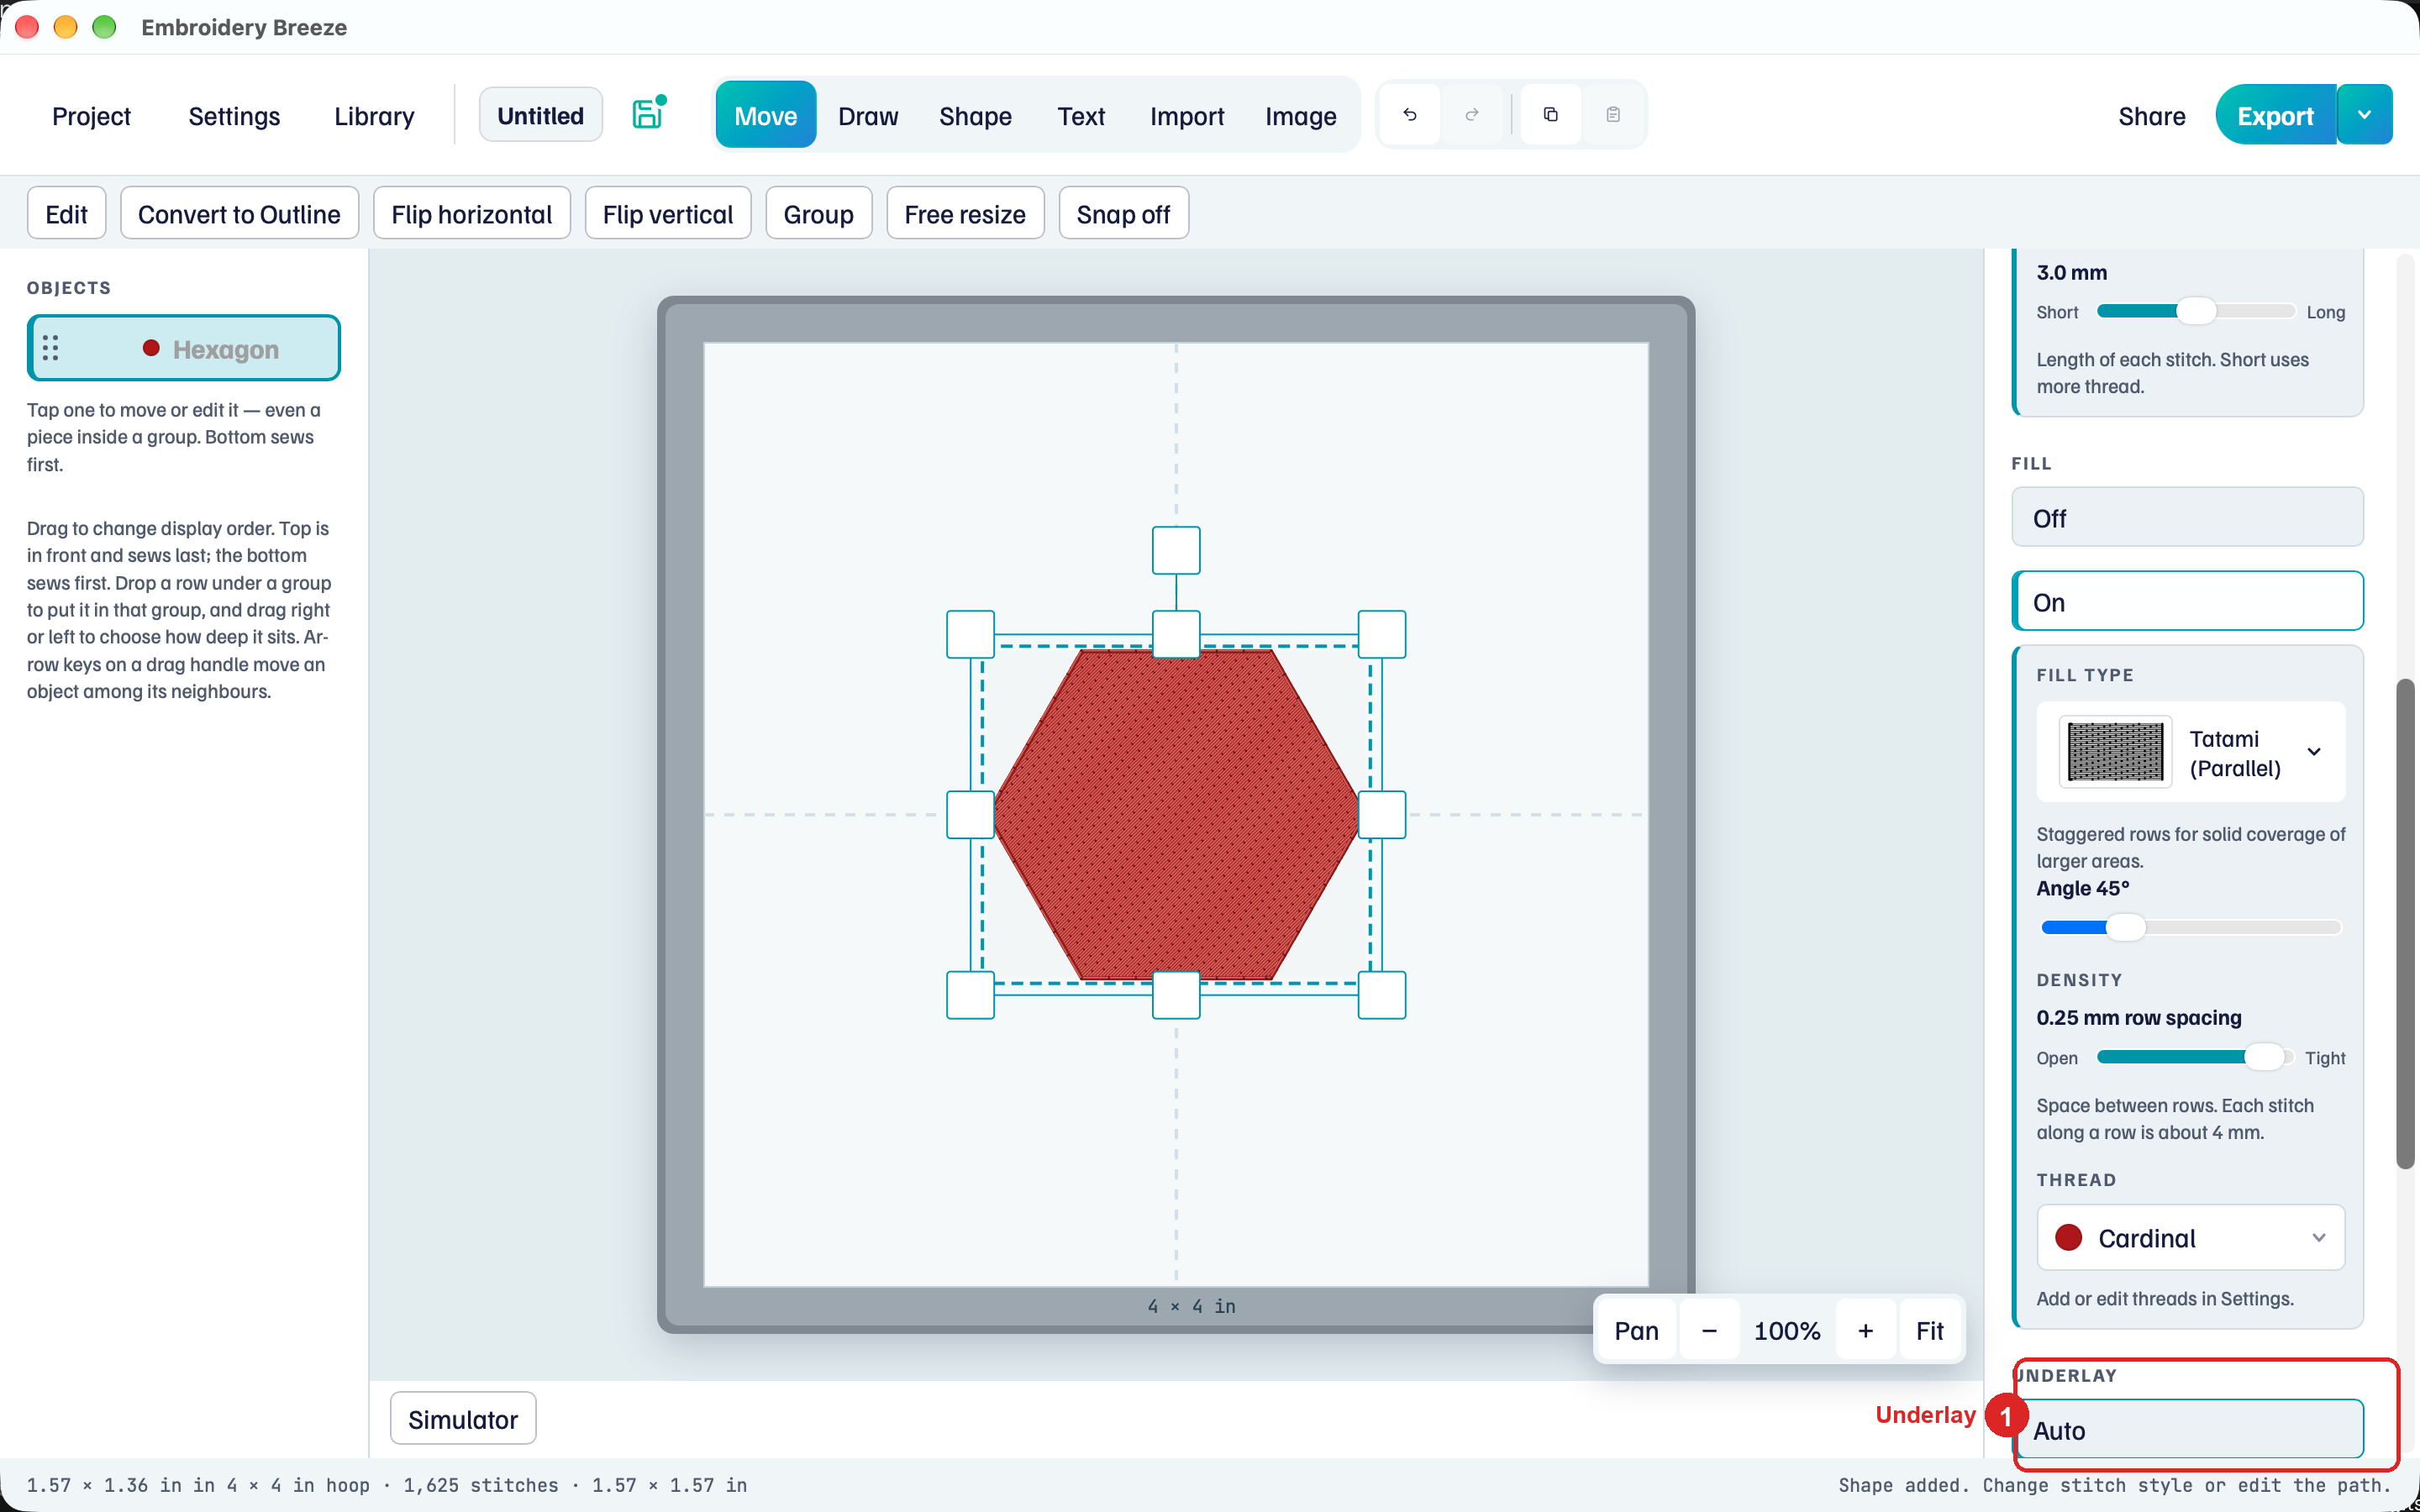
Task: Switch to the Draw tool tab
Action: click(868, 116)
